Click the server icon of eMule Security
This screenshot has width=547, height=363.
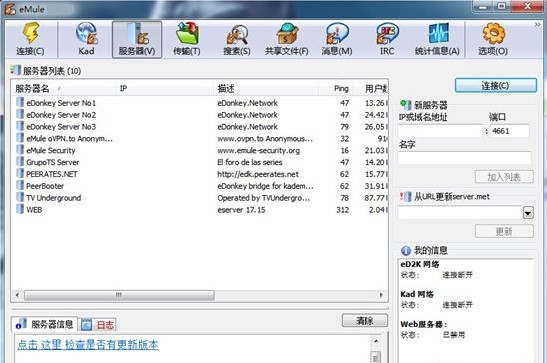click(20, 150)
